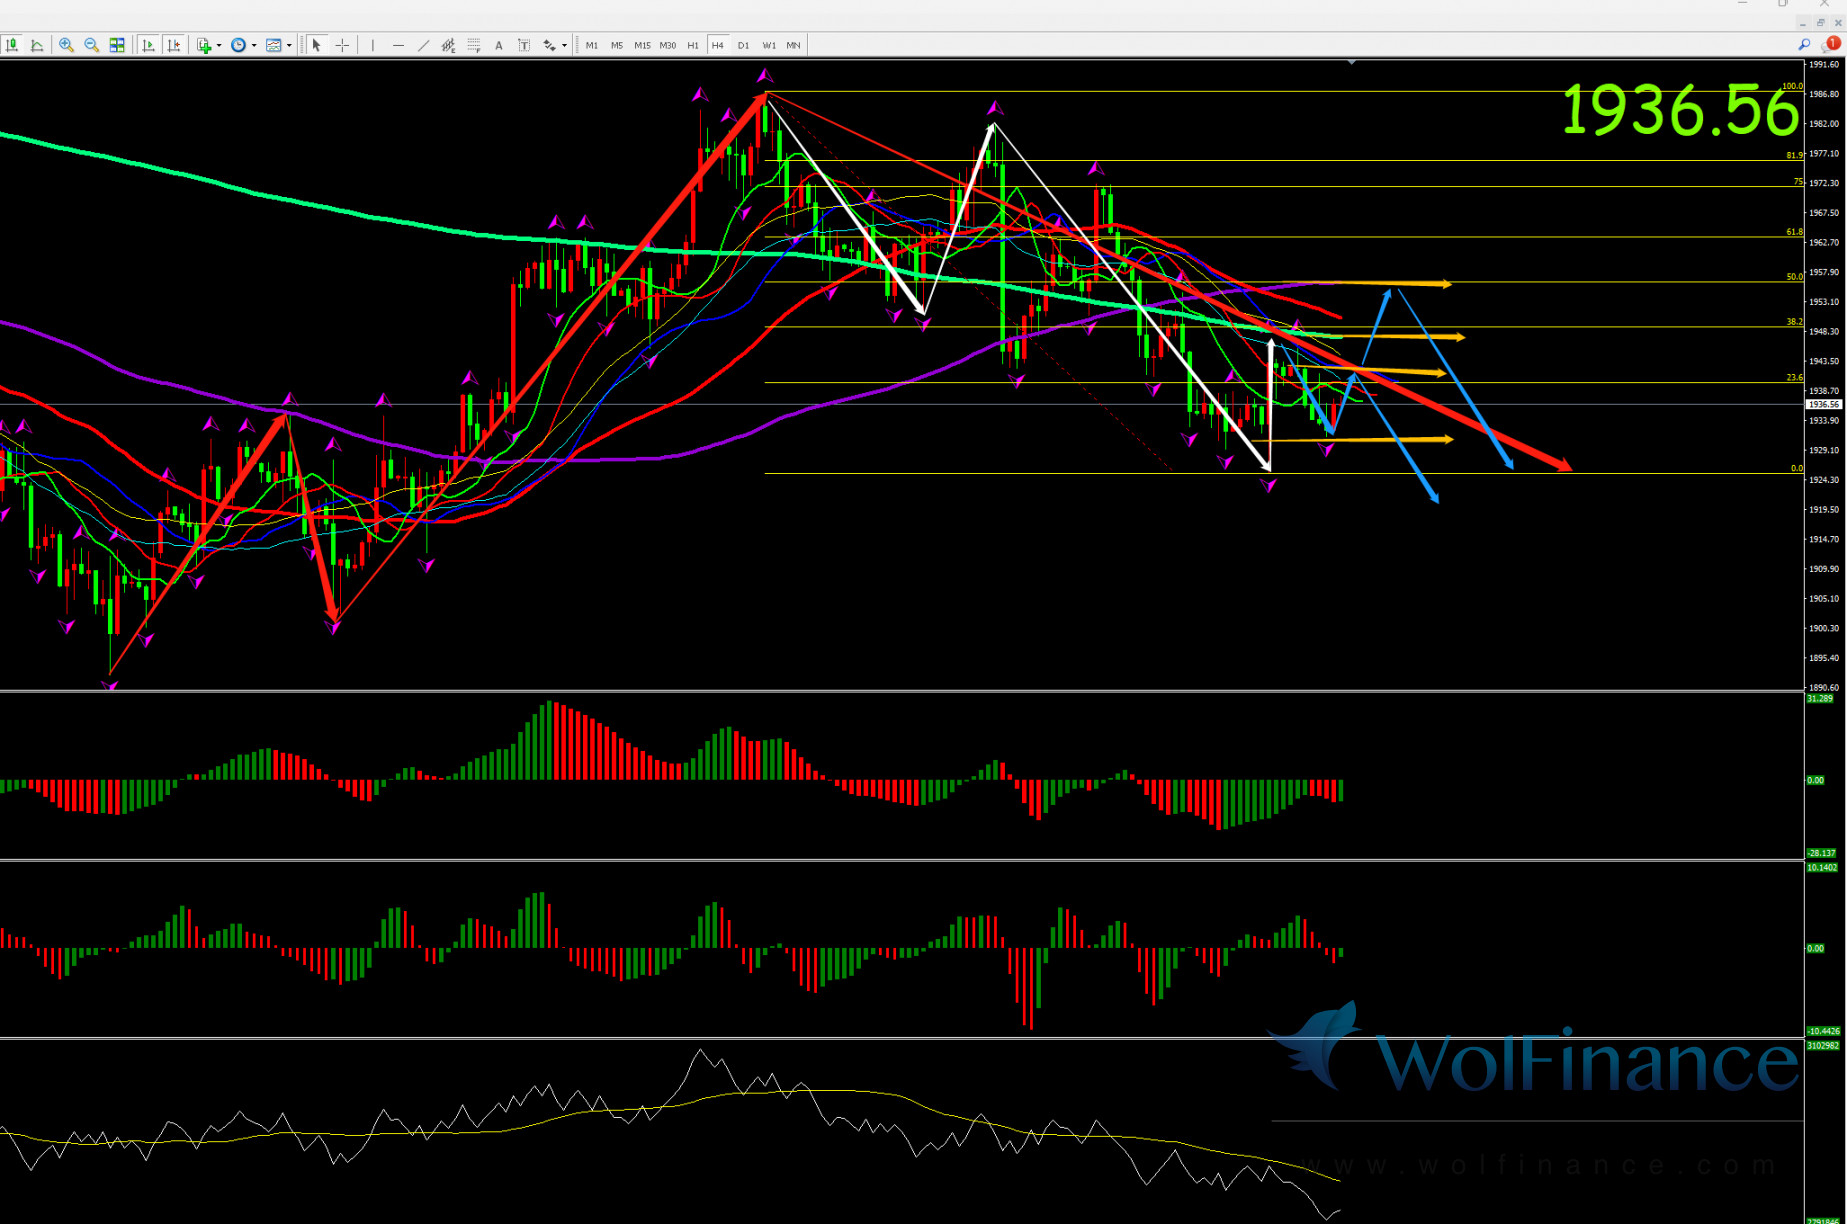This screenshot has width=1847, height=1224.
Task: Activate the Crosshair tool
Action: [x=342, y=45]
